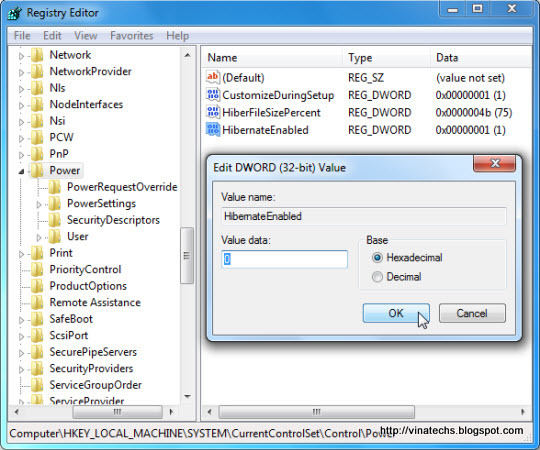Click the PCW folder icon
The image size is (540, 450).
coord(37,137)
